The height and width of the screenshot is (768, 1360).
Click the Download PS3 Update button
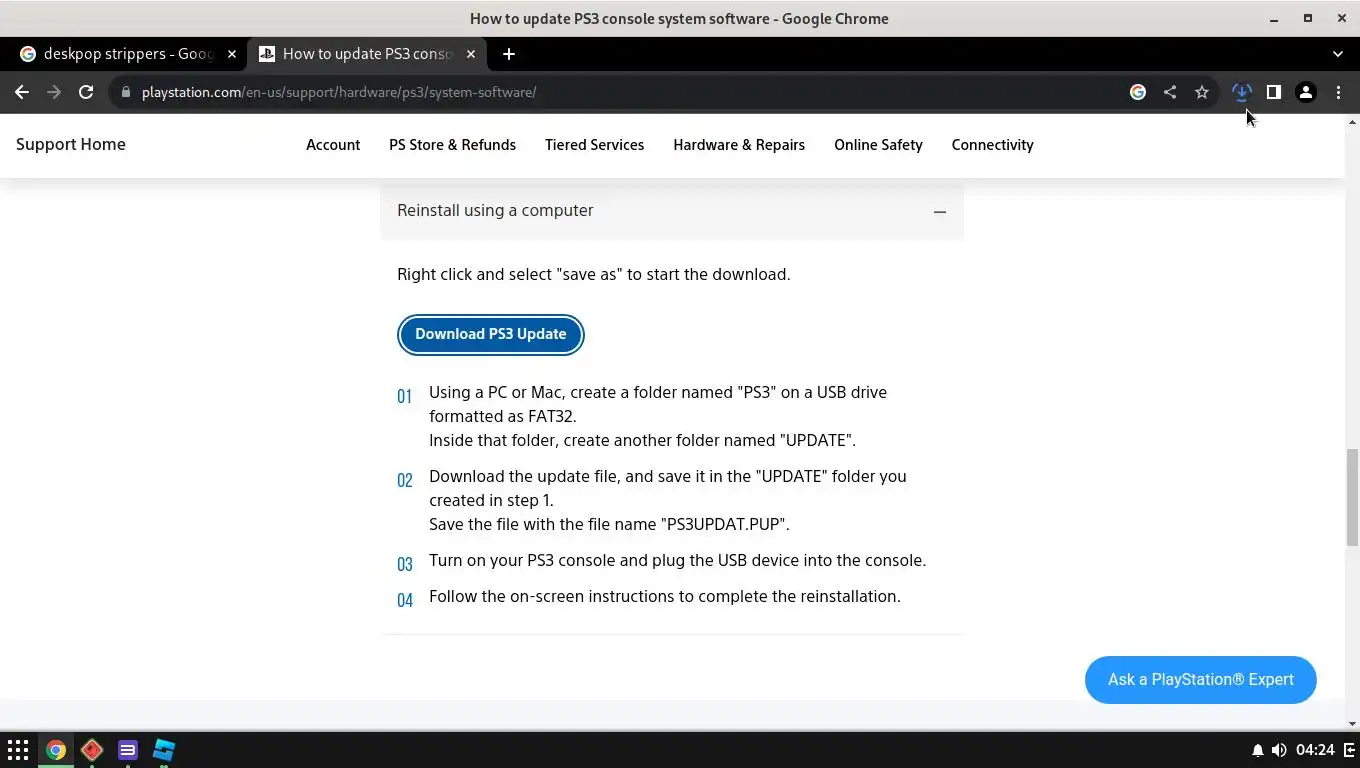490,334
